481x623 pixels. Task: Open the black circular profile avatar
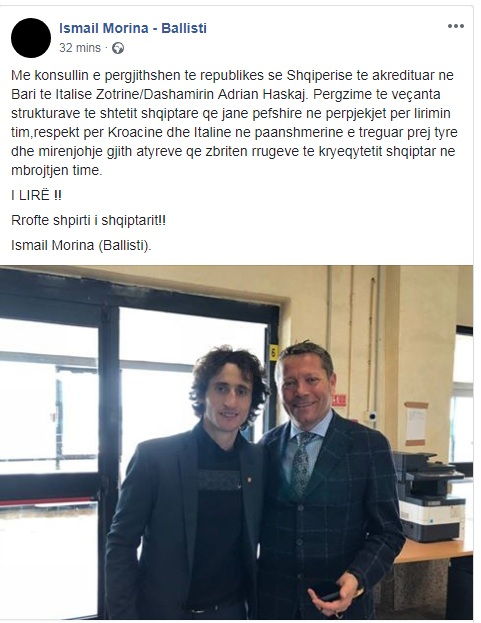click(x=31, y=38)
